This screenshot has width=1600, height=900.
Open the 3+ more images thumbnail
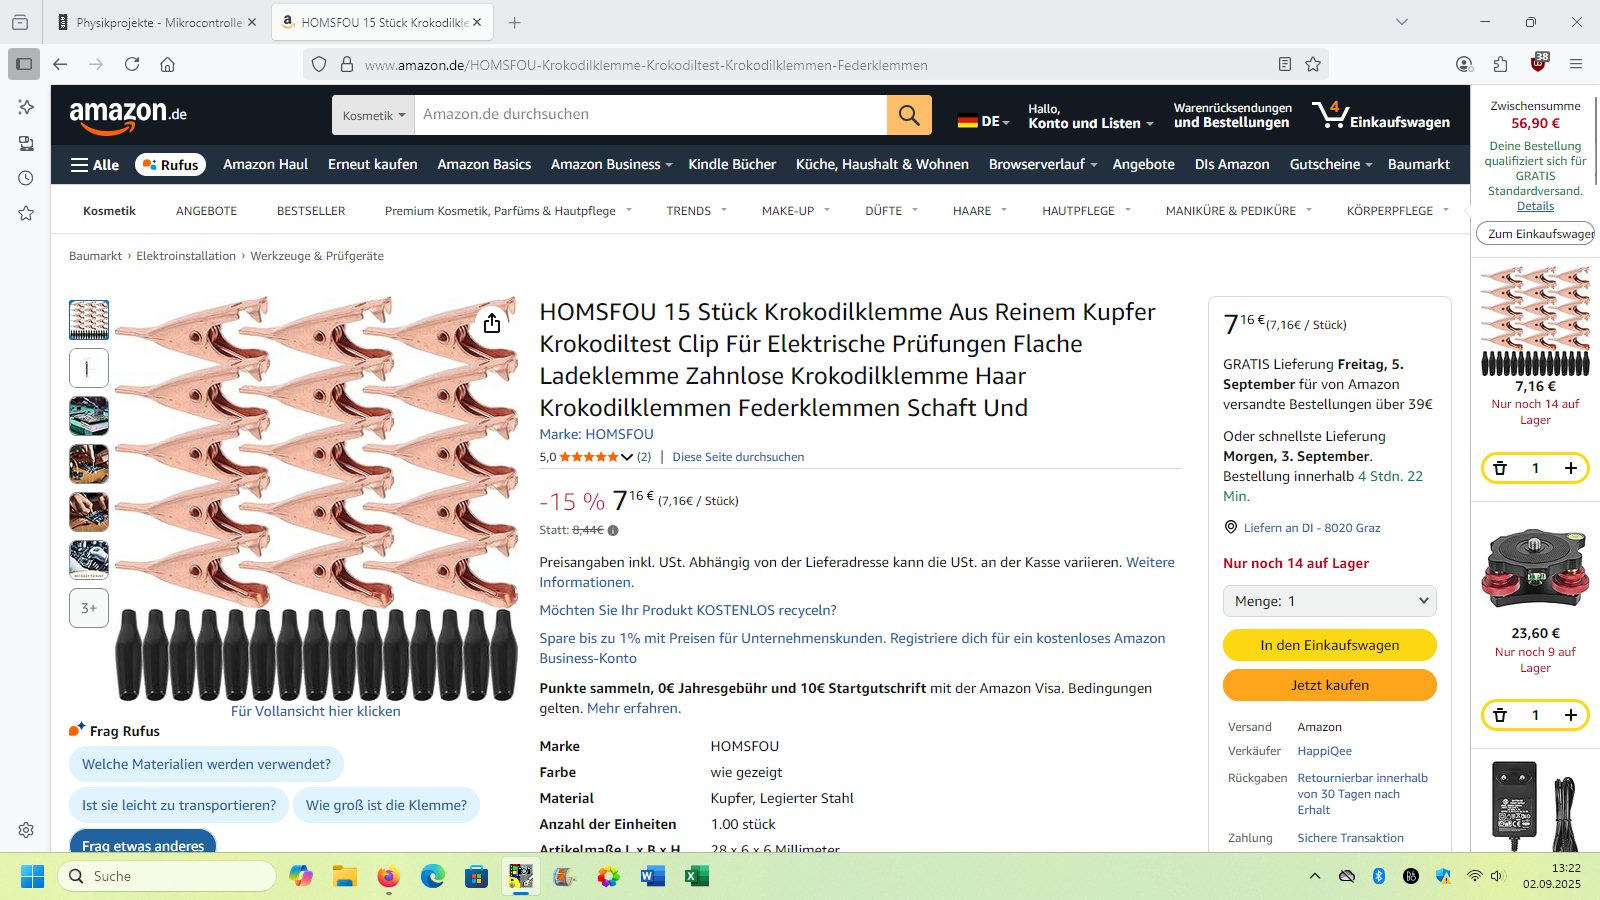point(89,608)
